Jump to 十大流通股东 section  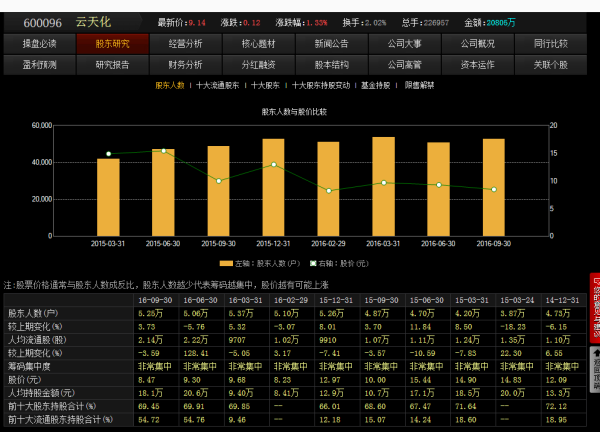(218, 85)
